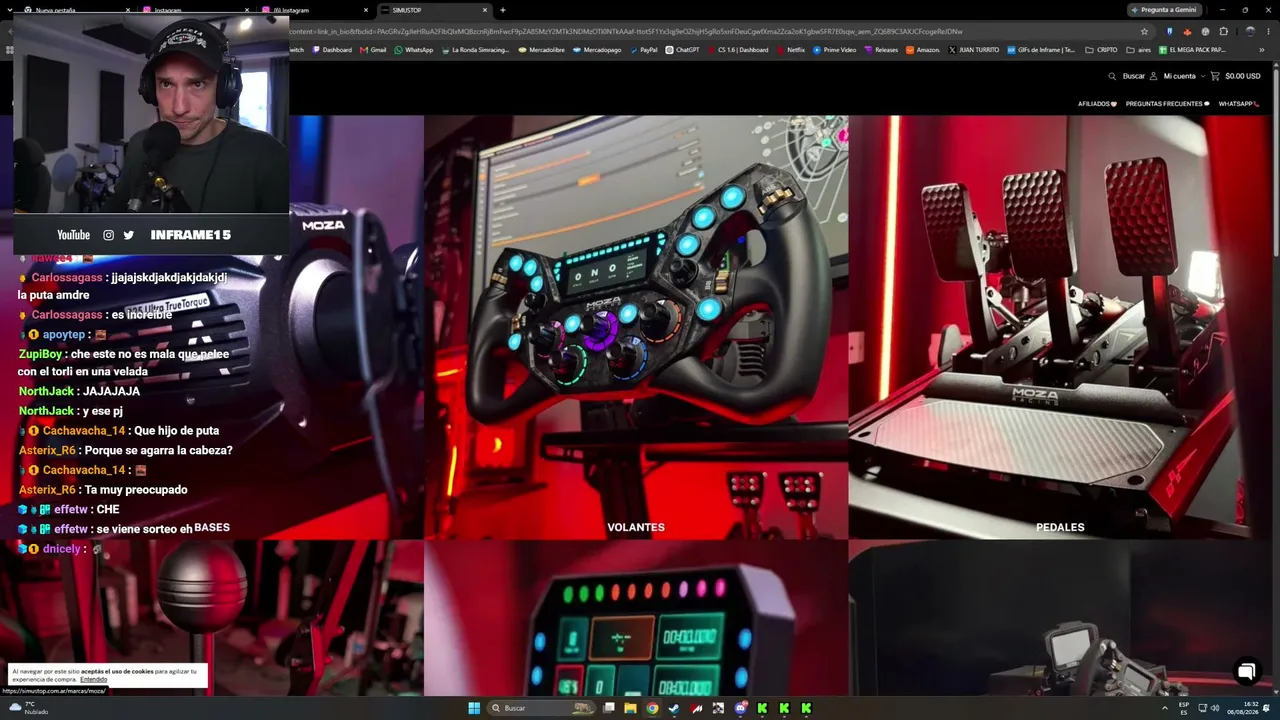Open the site search magnifier icon
The width and height of the screenshot is (1280, 720).
tap(1112, 76)
